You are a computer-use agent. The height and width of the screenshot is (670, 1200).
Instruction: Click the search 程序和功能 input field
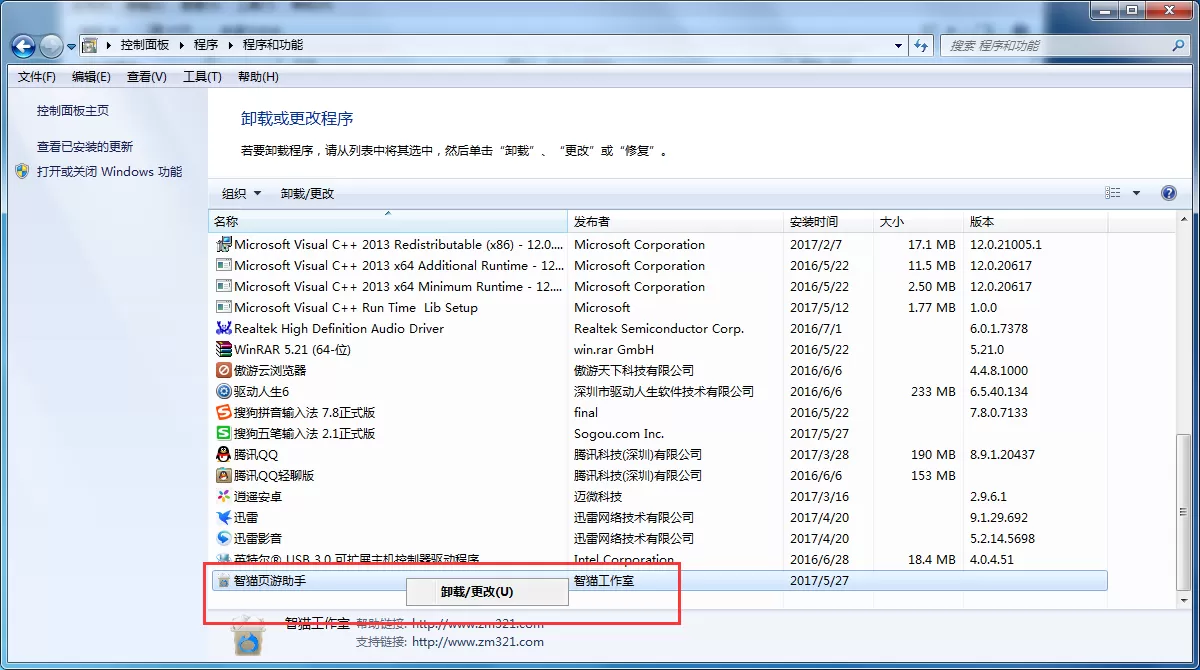pyautogui.click(x=1055, y=45)
